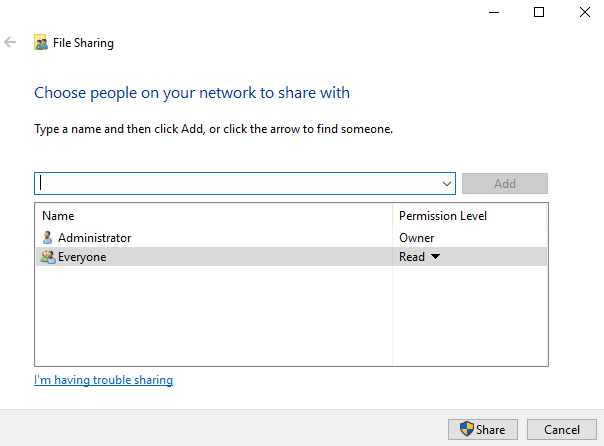The width and height of the screenshot is (604, 446).
Task: Open the Read permission dropdown for Everyone
Action: (434, 257)
